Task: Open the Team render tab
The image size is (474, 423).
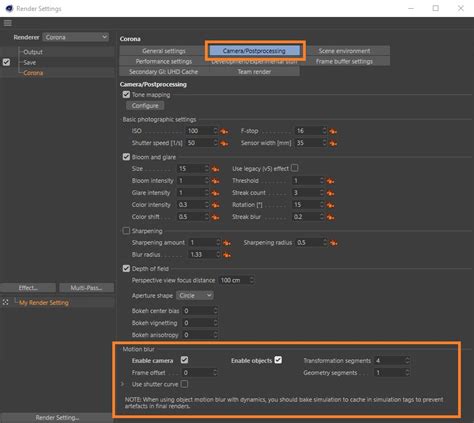Action: (x=254, y=72)
